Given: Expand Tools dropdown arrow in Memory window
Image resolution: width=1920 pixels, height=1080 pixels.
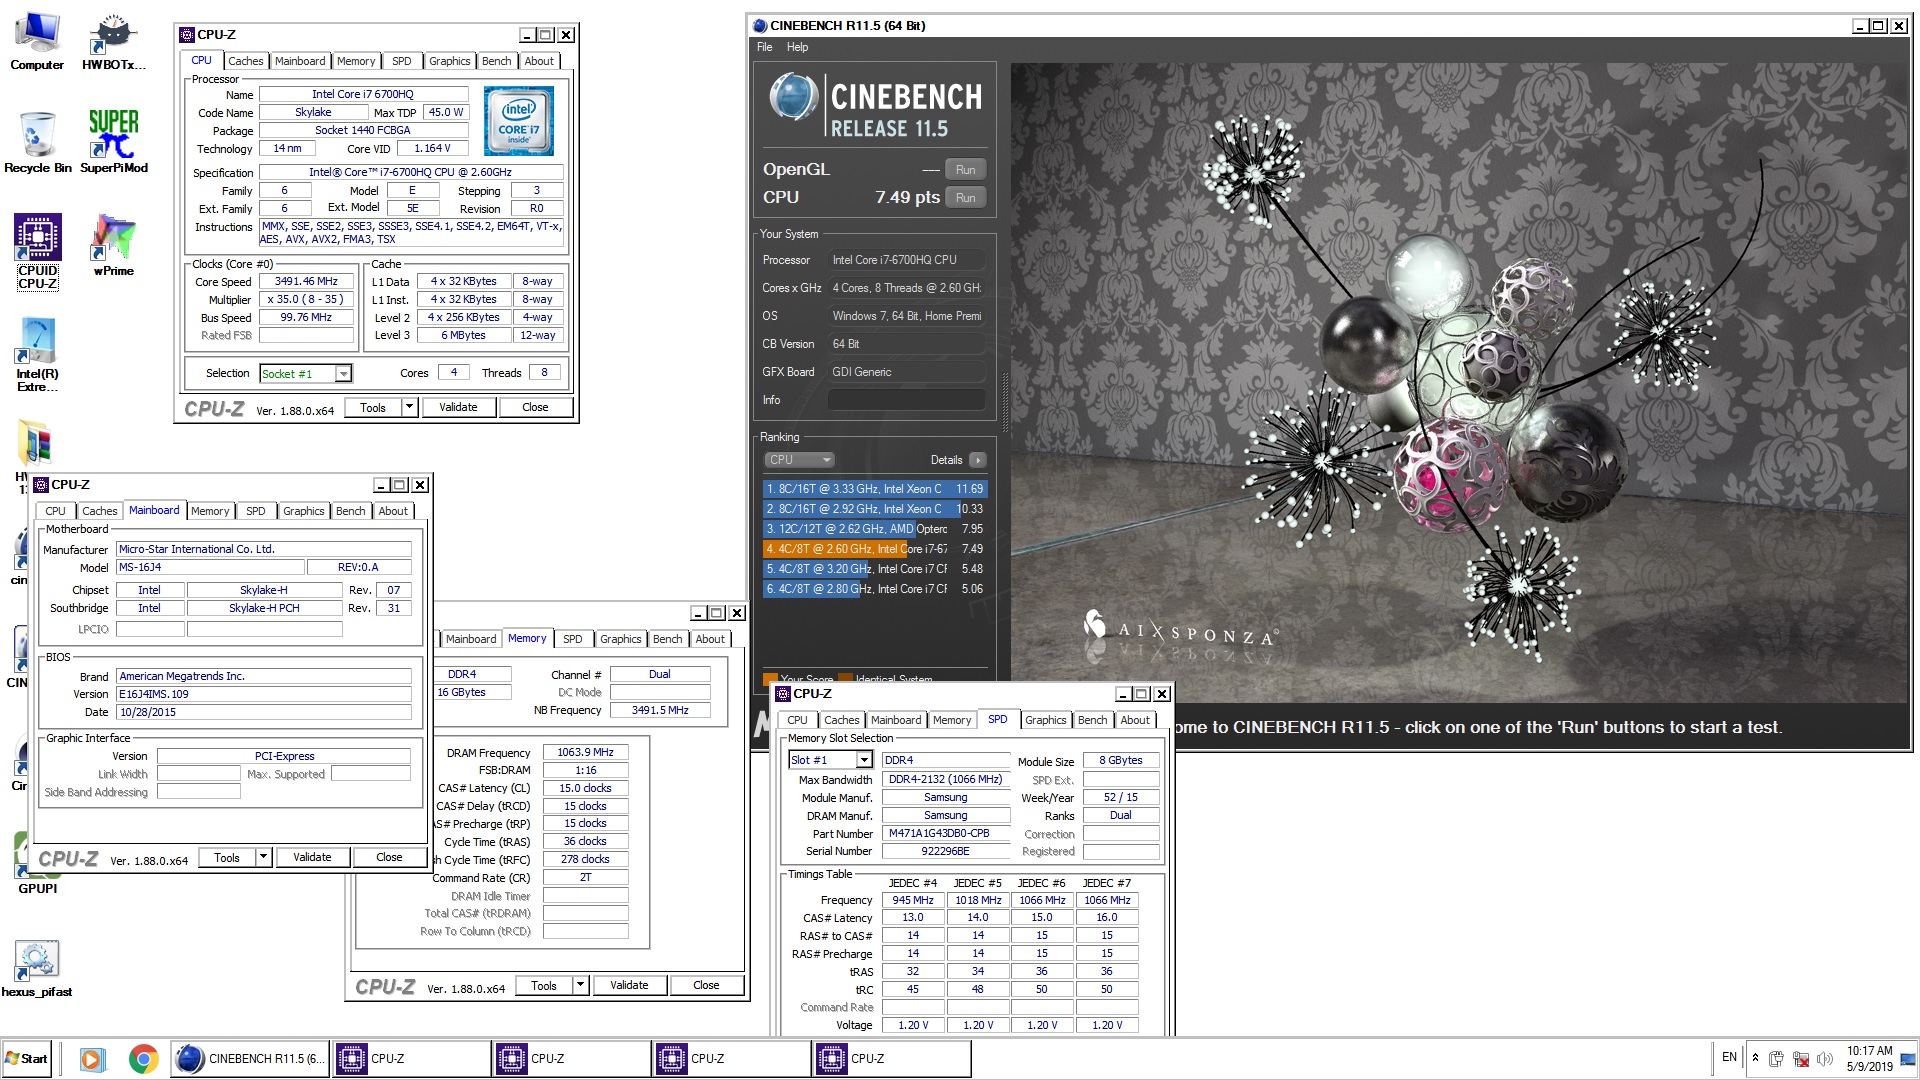Looking at the screenshot, I should 580,986.
